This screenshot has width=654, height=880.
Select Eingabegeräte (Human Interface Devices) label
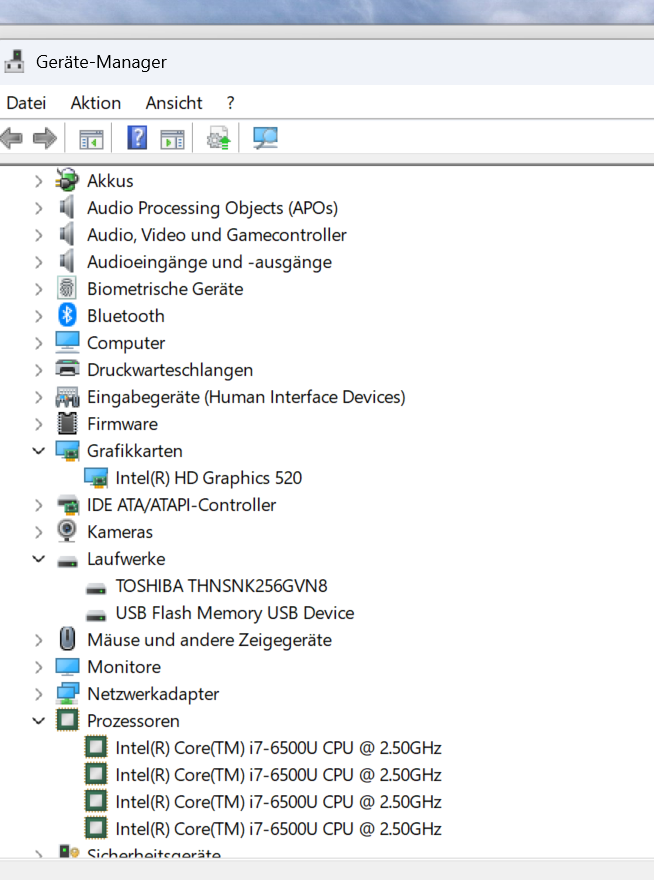(246, 397)
